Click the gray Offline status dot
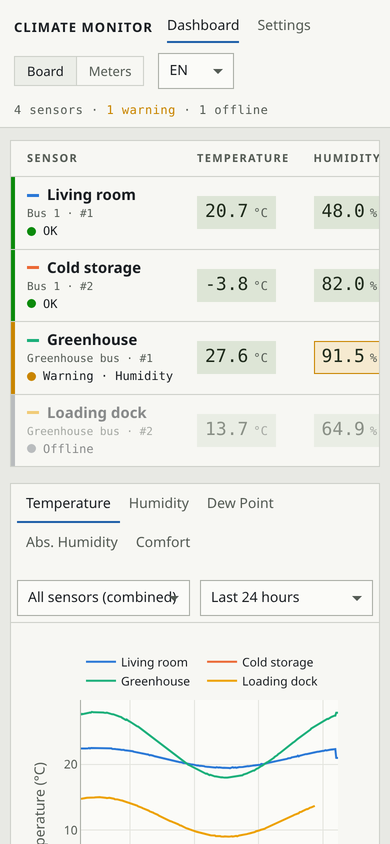 coord(31,448)
